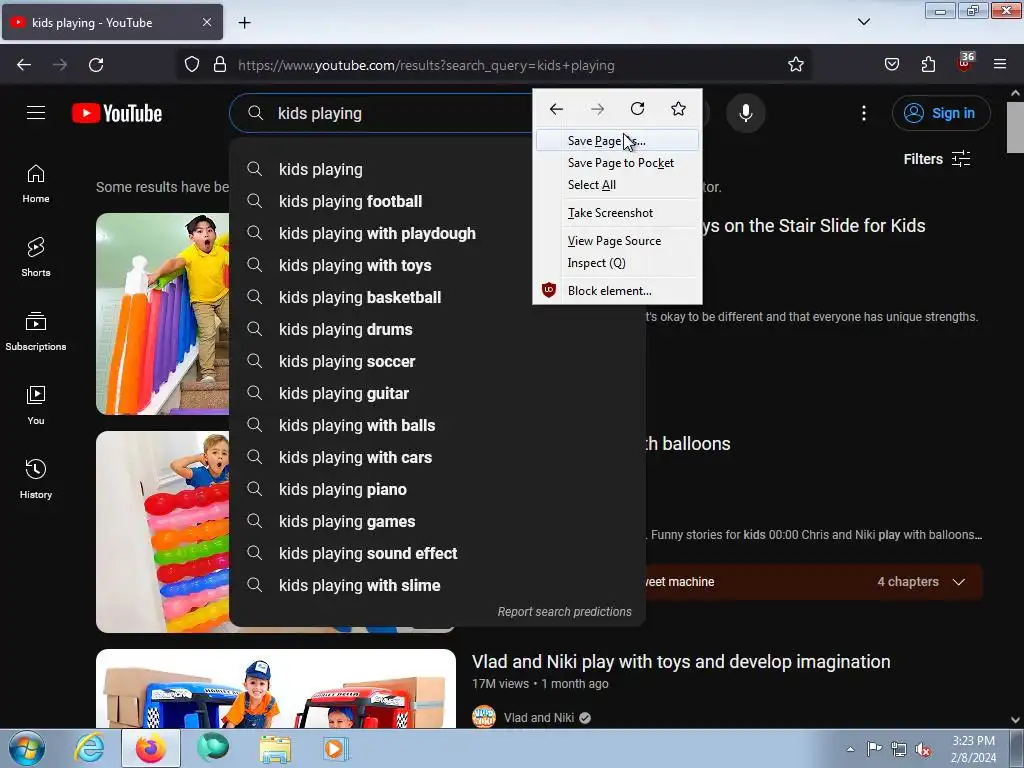Image resolution: width=1024 pixels, height=768 pixels.
Task: Choose Select All in context menu
Action: 617,185
